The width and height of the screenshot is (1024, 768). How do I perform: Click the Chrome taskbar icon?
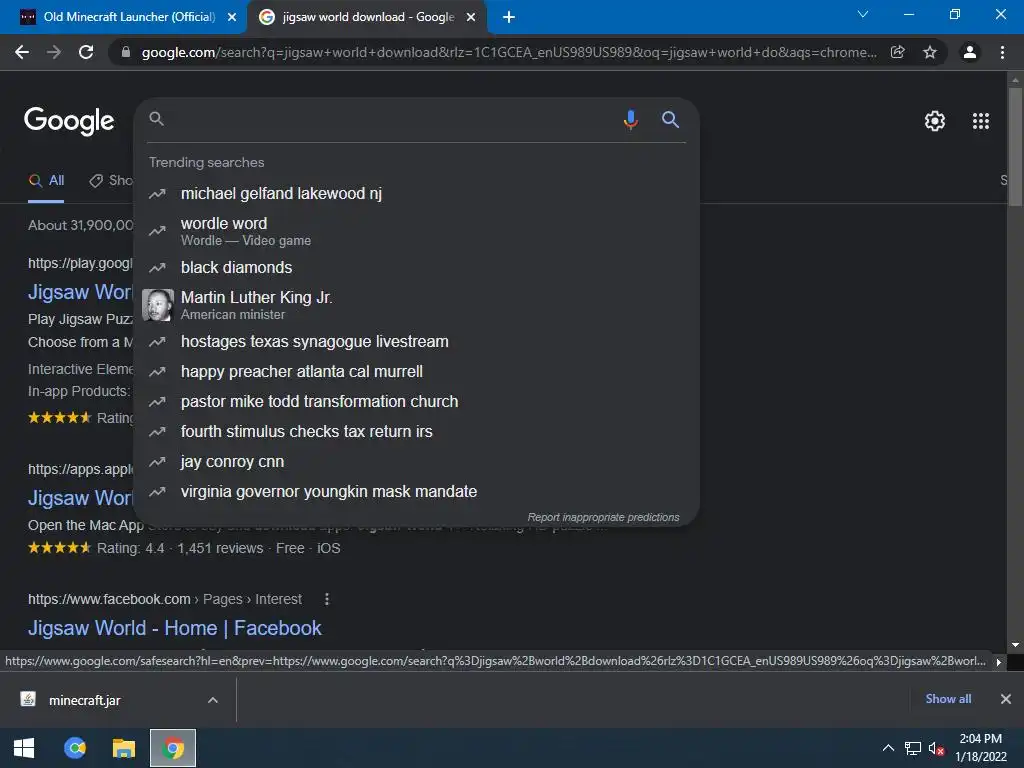pyautogui.click(x=173, y=748)
